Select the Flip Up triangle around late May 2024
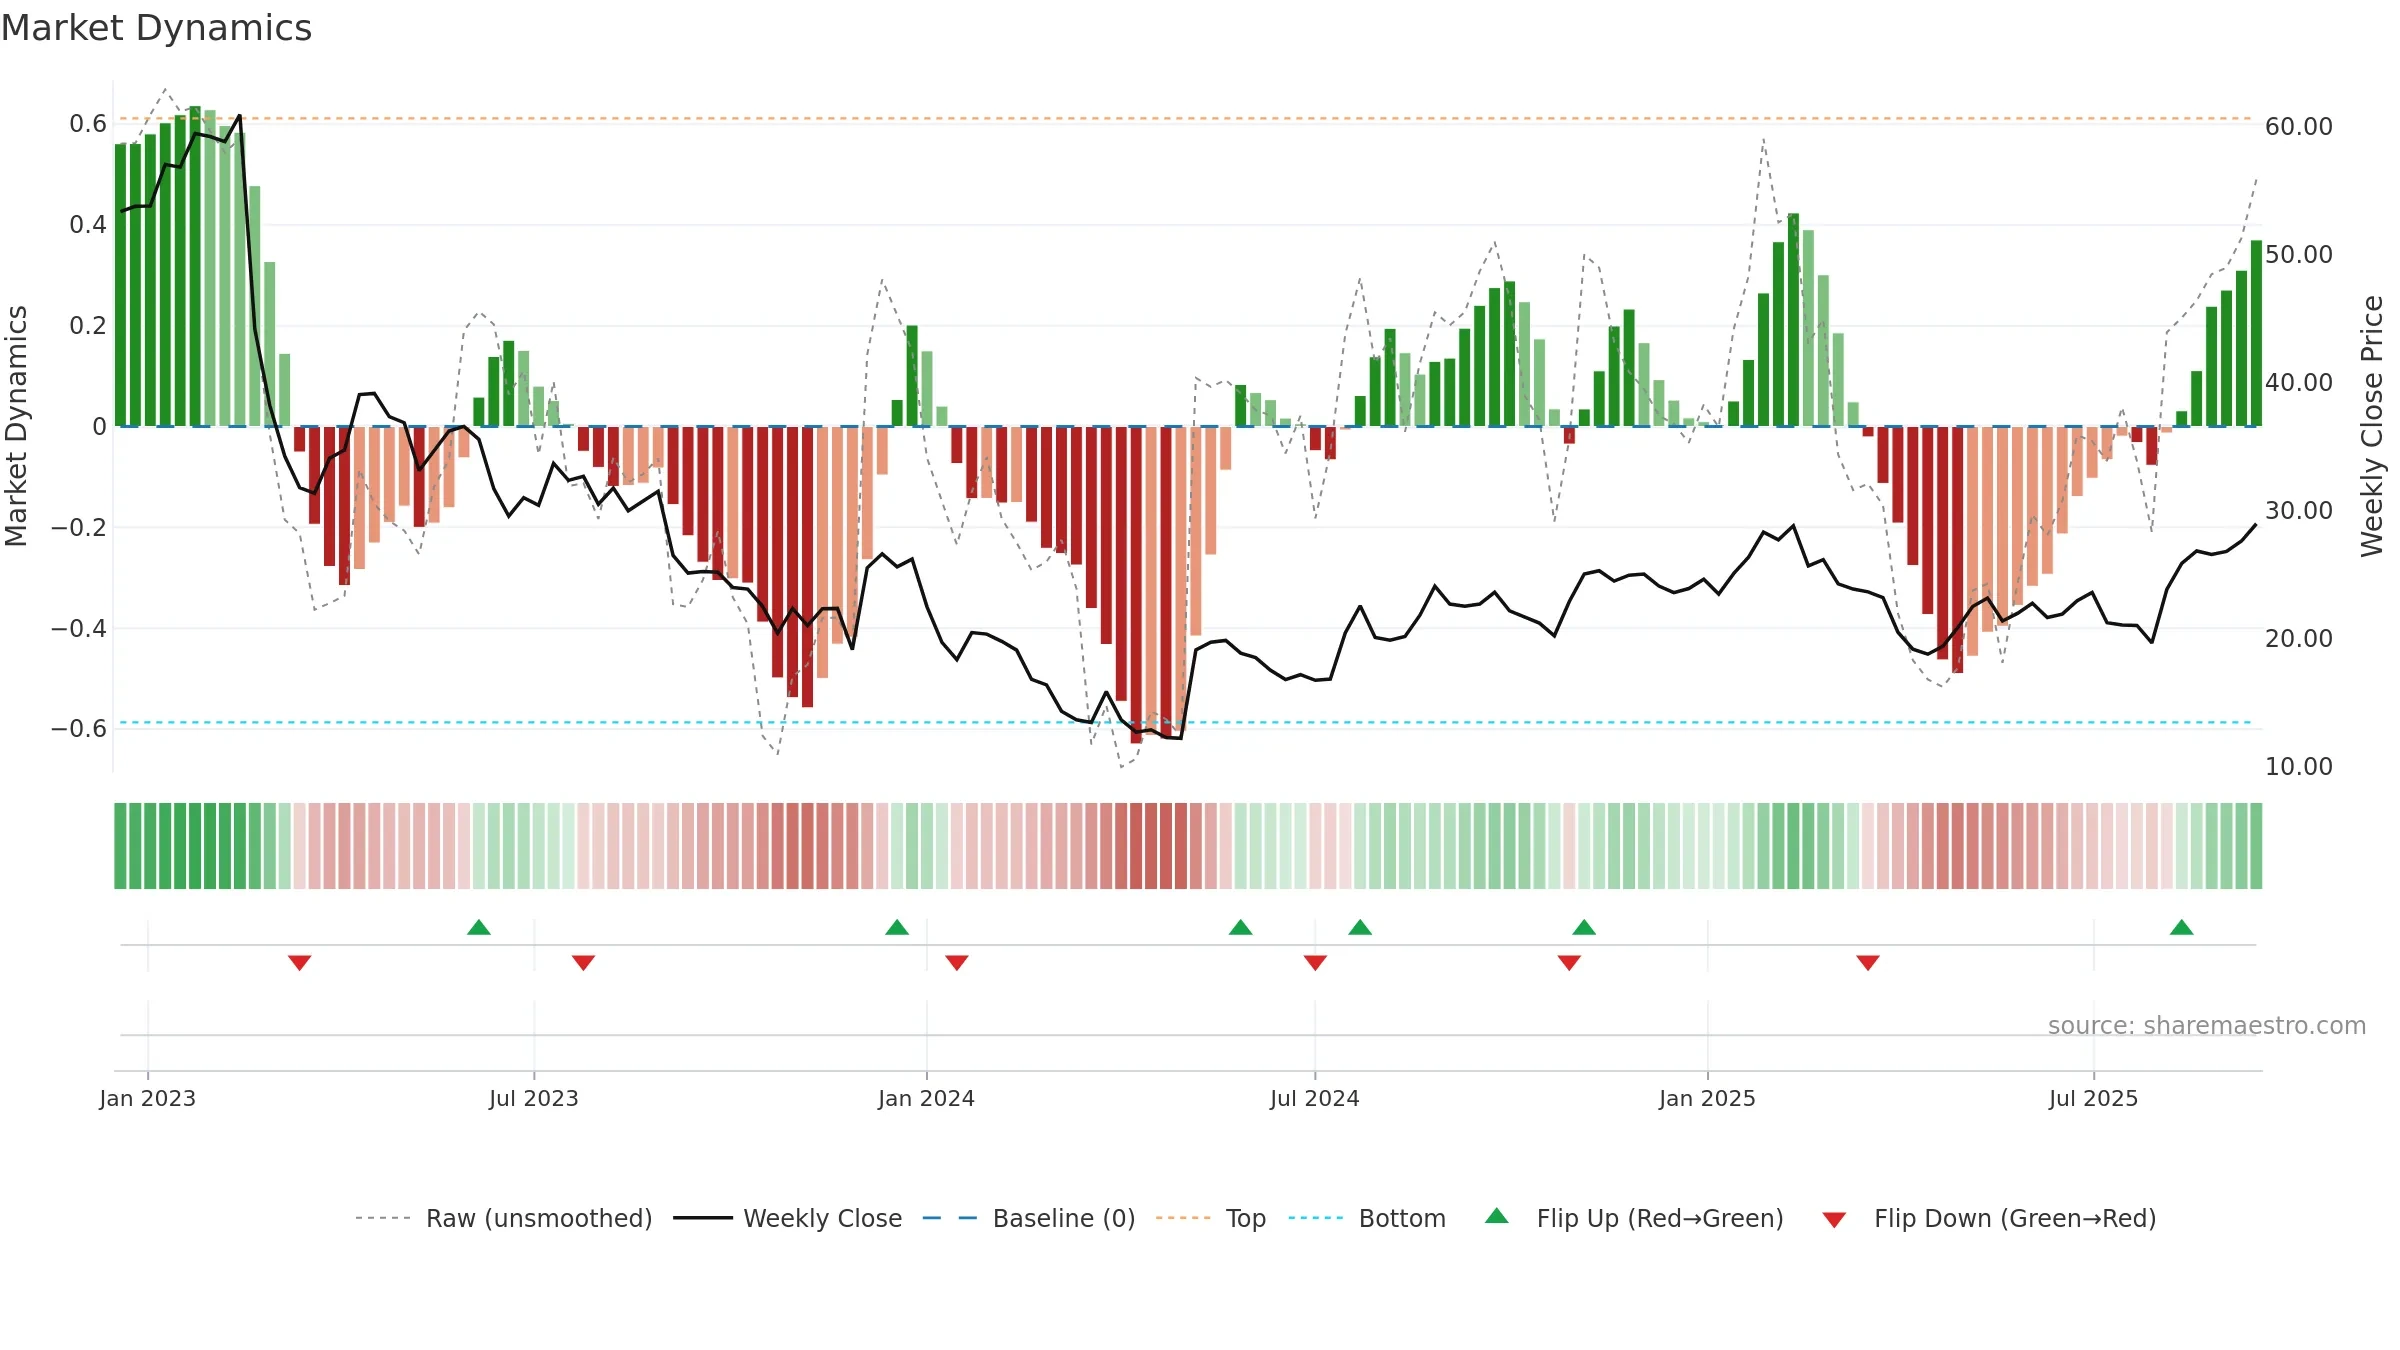 [x=1241, y=927]
